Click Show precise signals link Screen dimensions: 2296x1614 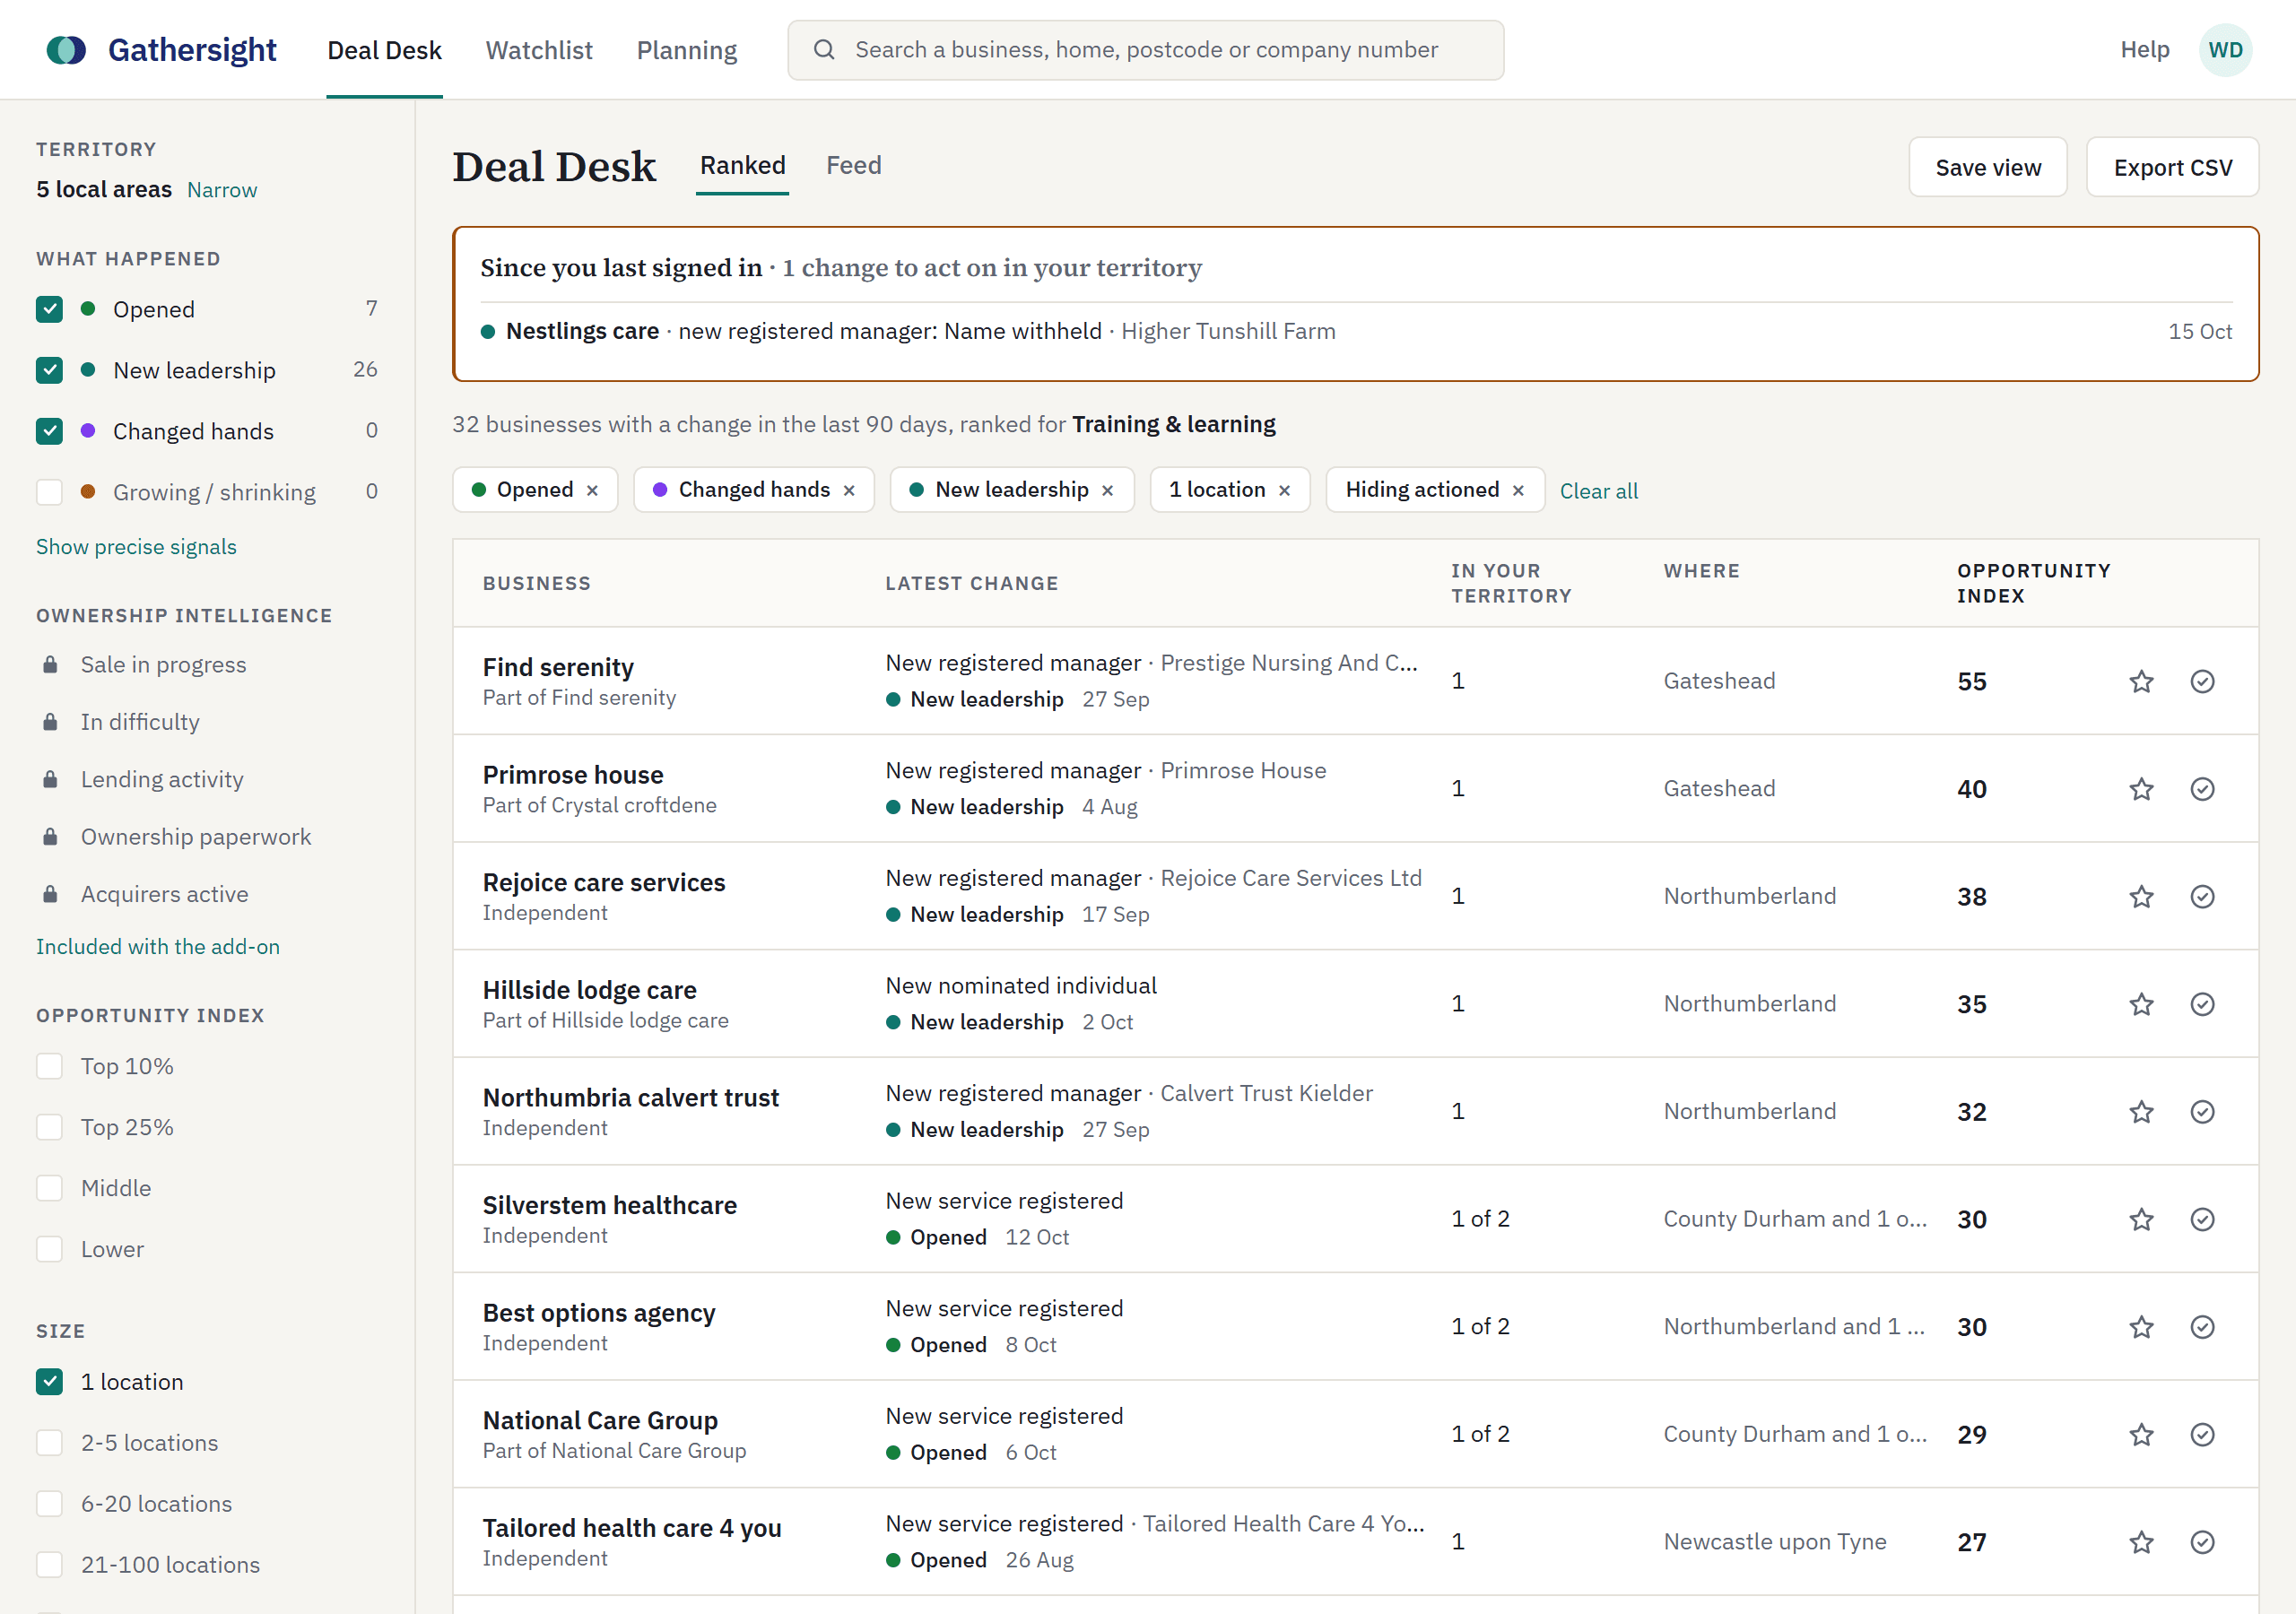point(136,547)
